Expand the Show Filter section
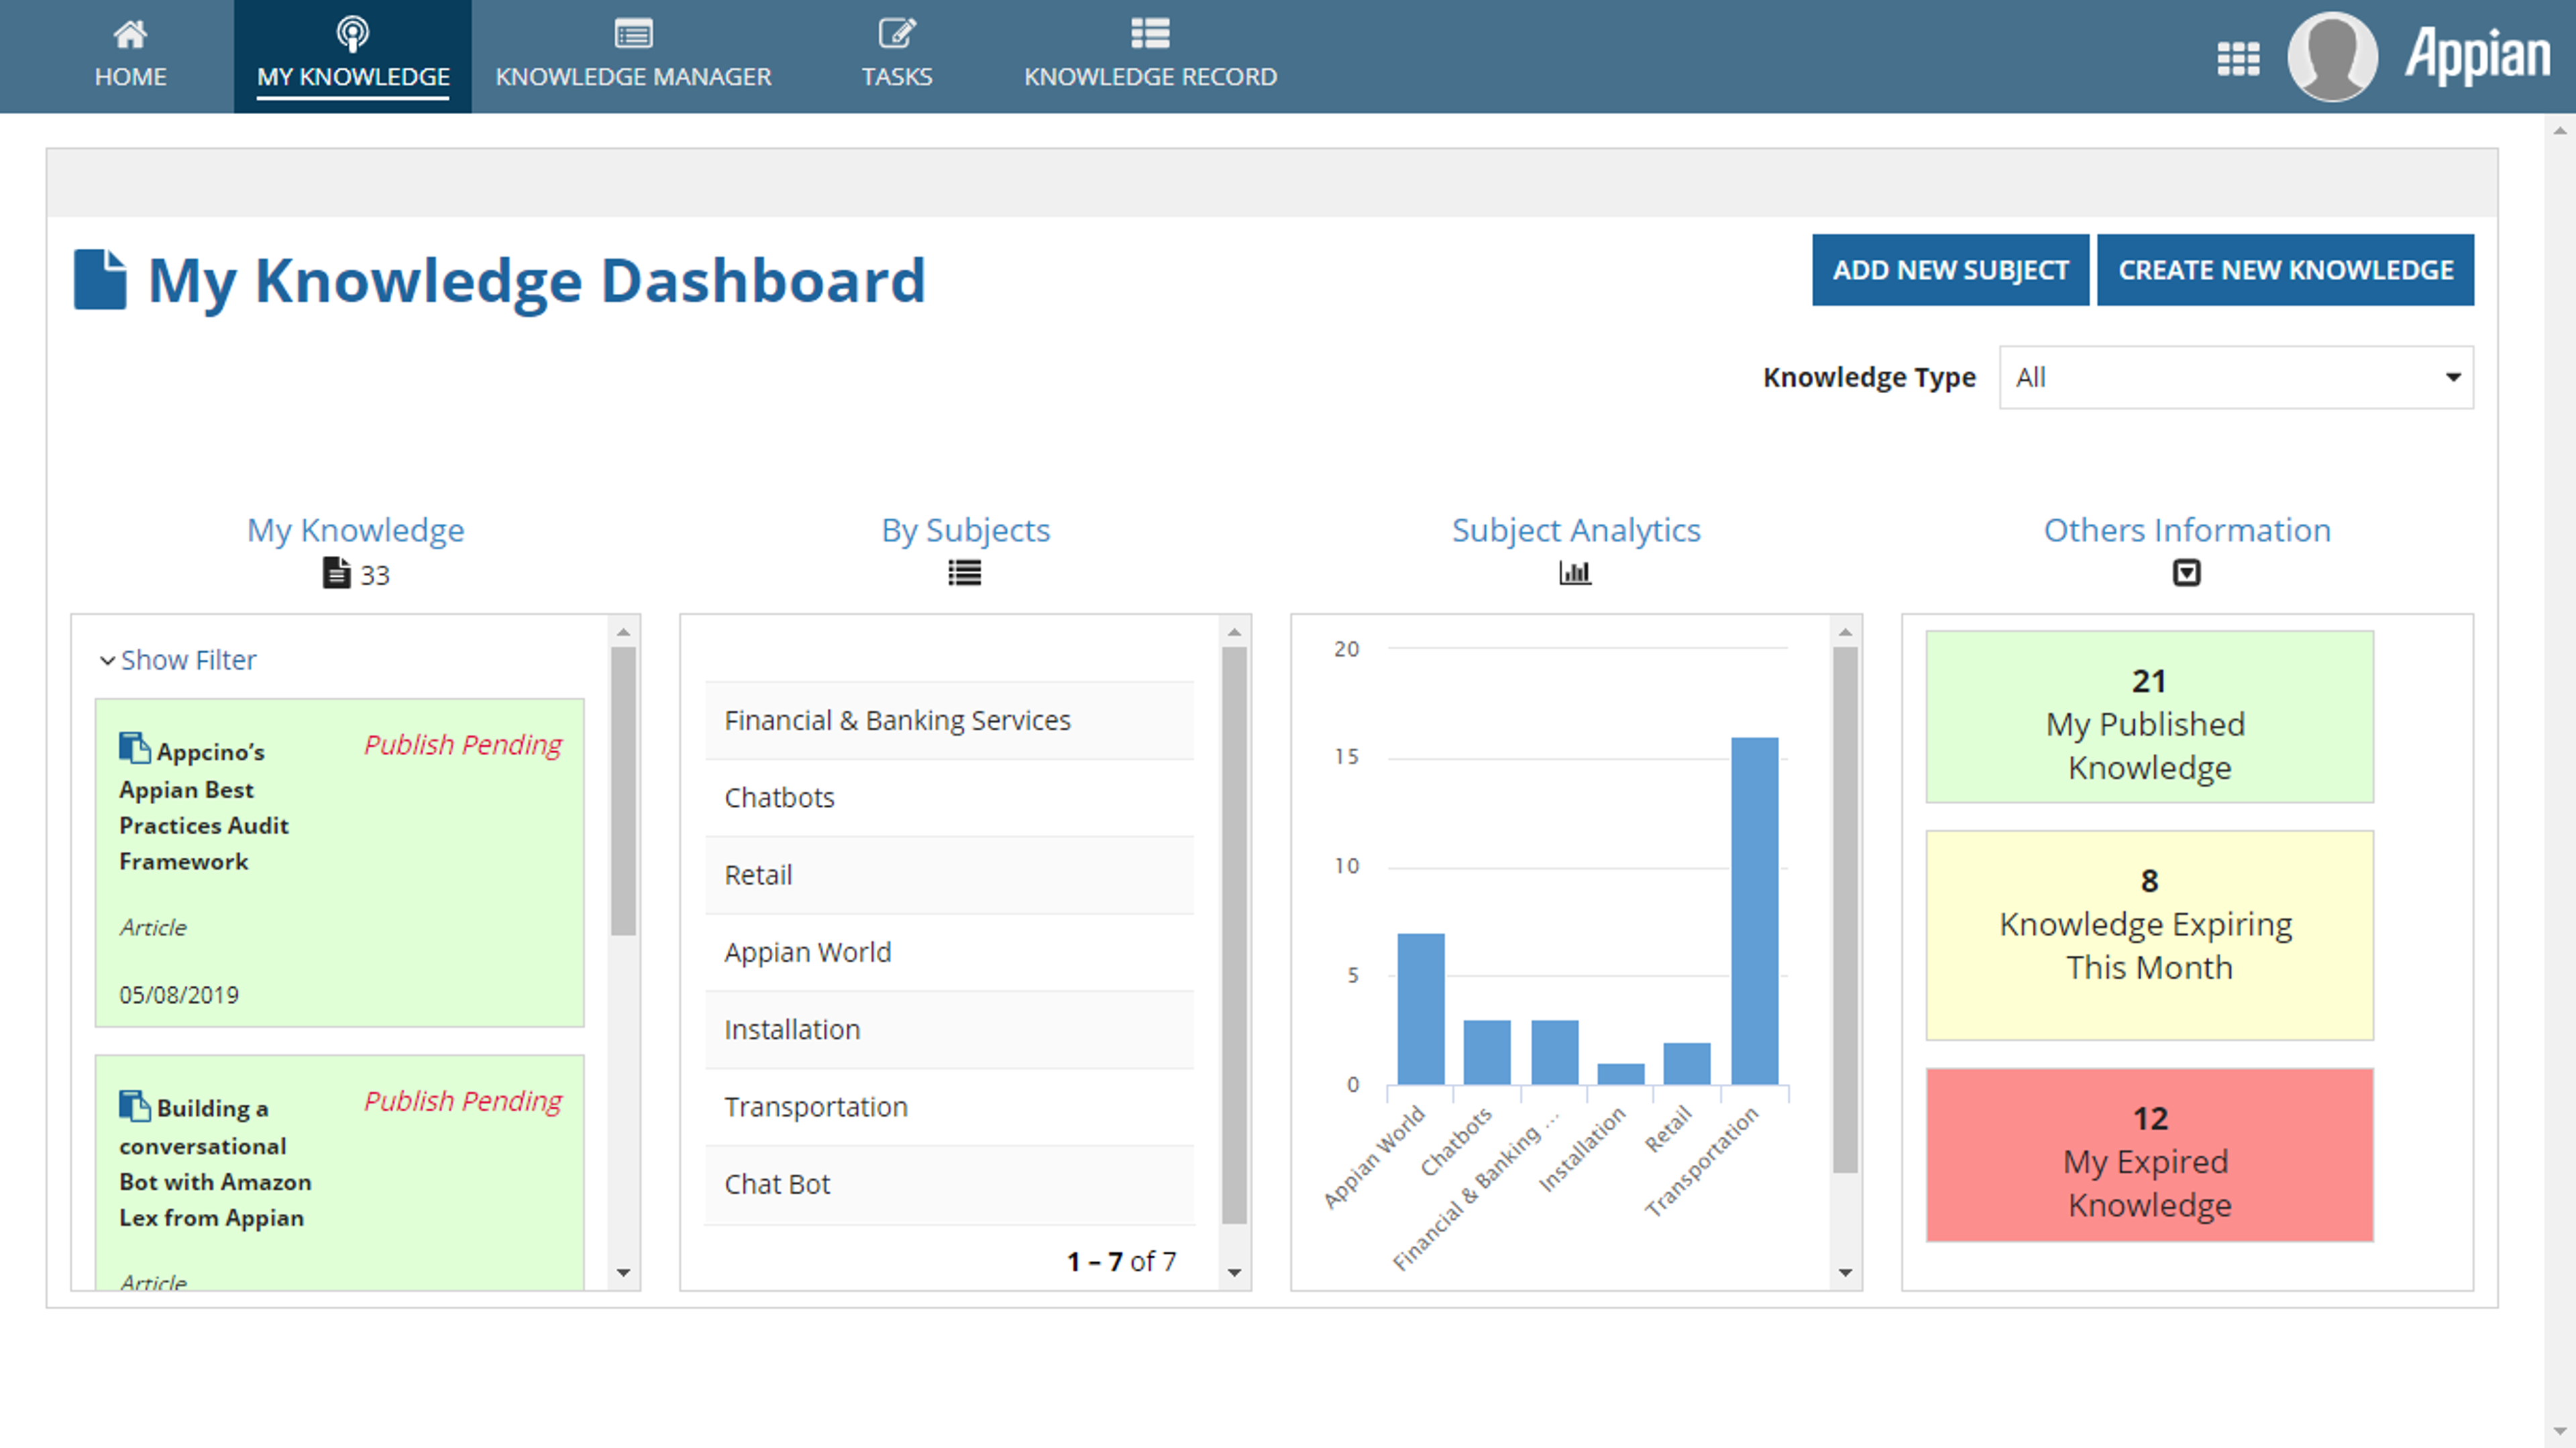The image size is (2576, 1448). tap(178, 660)
